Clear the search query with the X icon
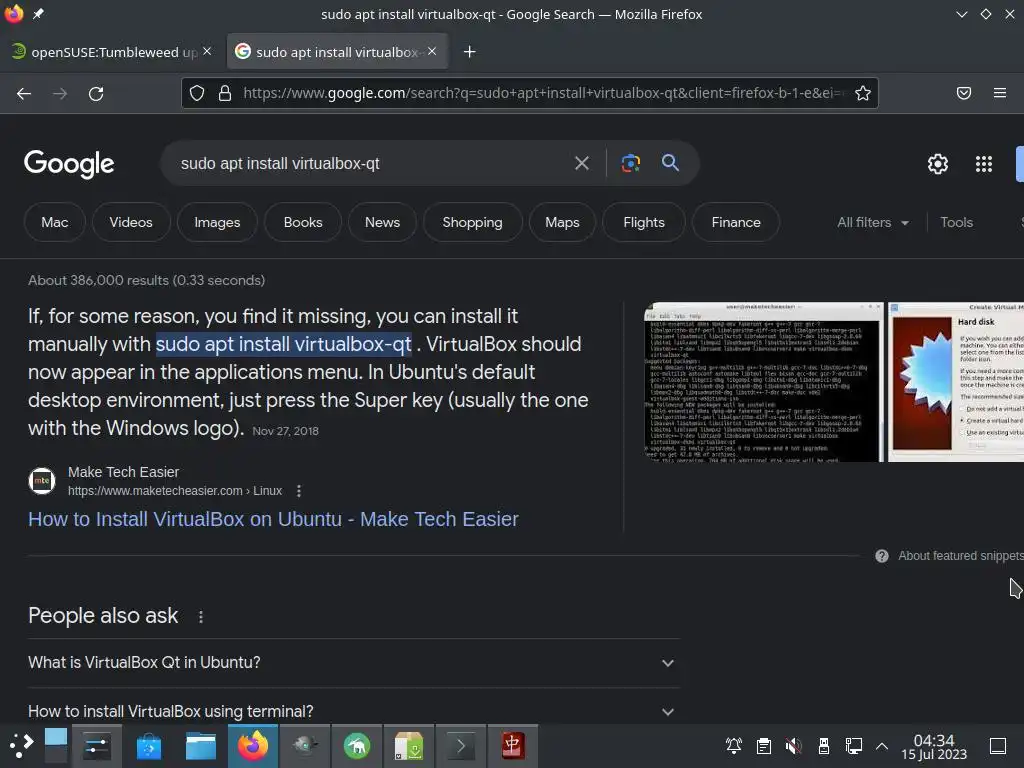This screenshot has width=1024, height=768. pos(581,163)
